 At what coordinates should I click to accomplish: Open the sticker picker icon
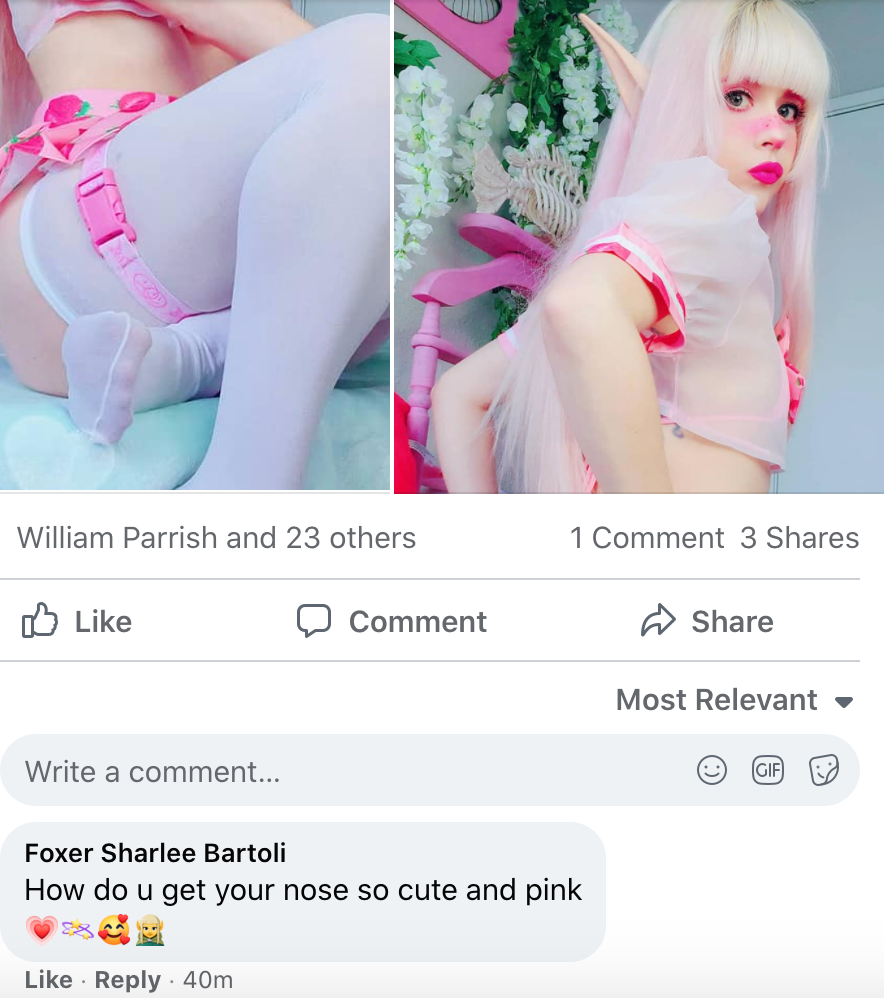(824, 770)
